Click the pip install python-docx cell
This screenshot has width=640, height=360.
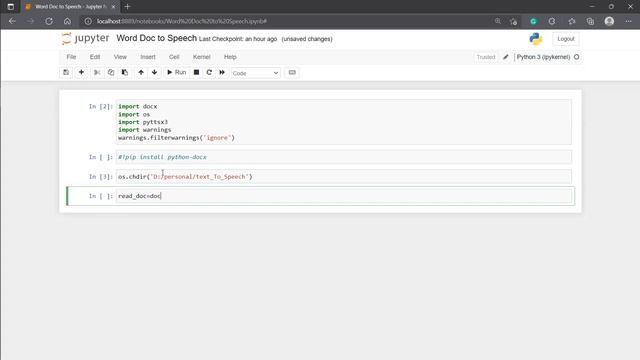coord(344,157)
